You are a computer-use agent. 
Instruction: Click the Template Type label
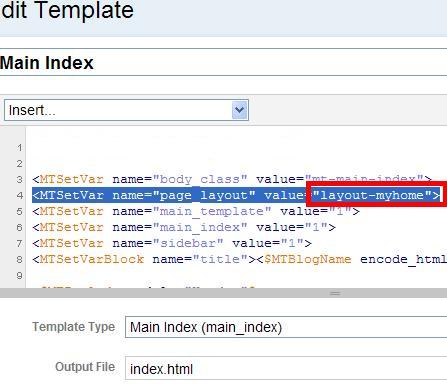[73, 327]
